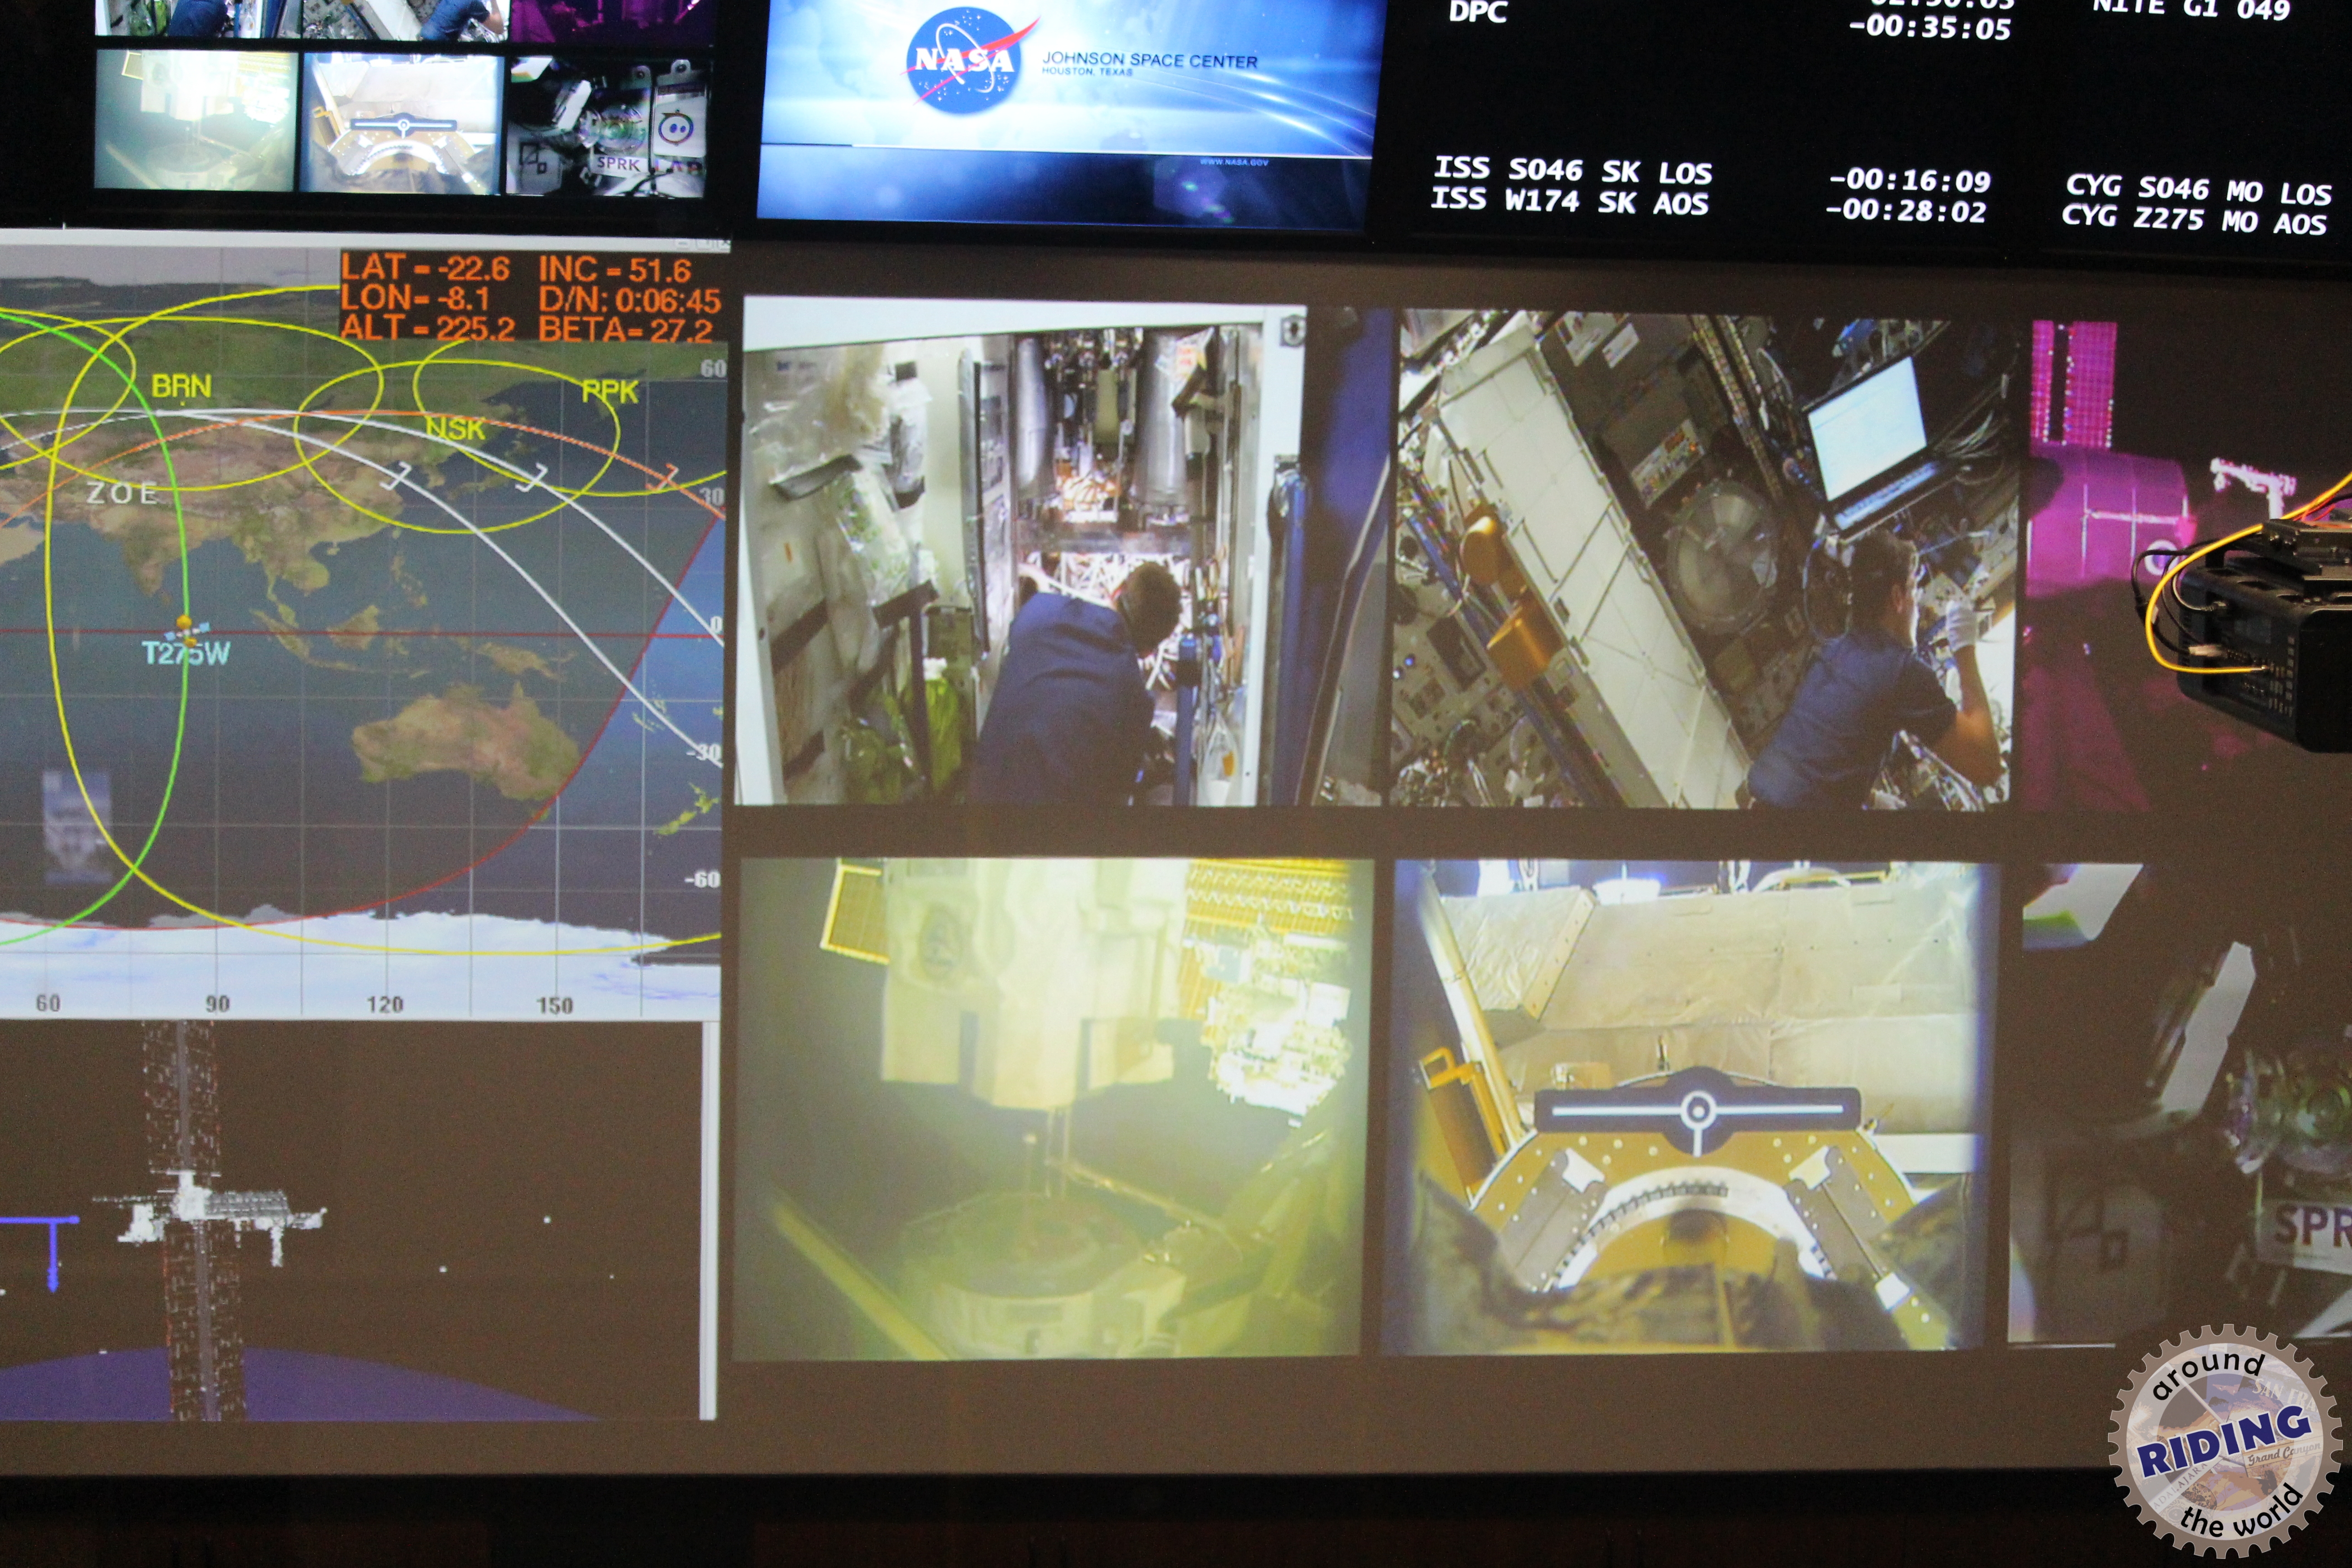The width and height of the screenshot is (2352, 1568).
Task: Click the -00:28:02 countdown value
Action: (x=1905, y=210)
